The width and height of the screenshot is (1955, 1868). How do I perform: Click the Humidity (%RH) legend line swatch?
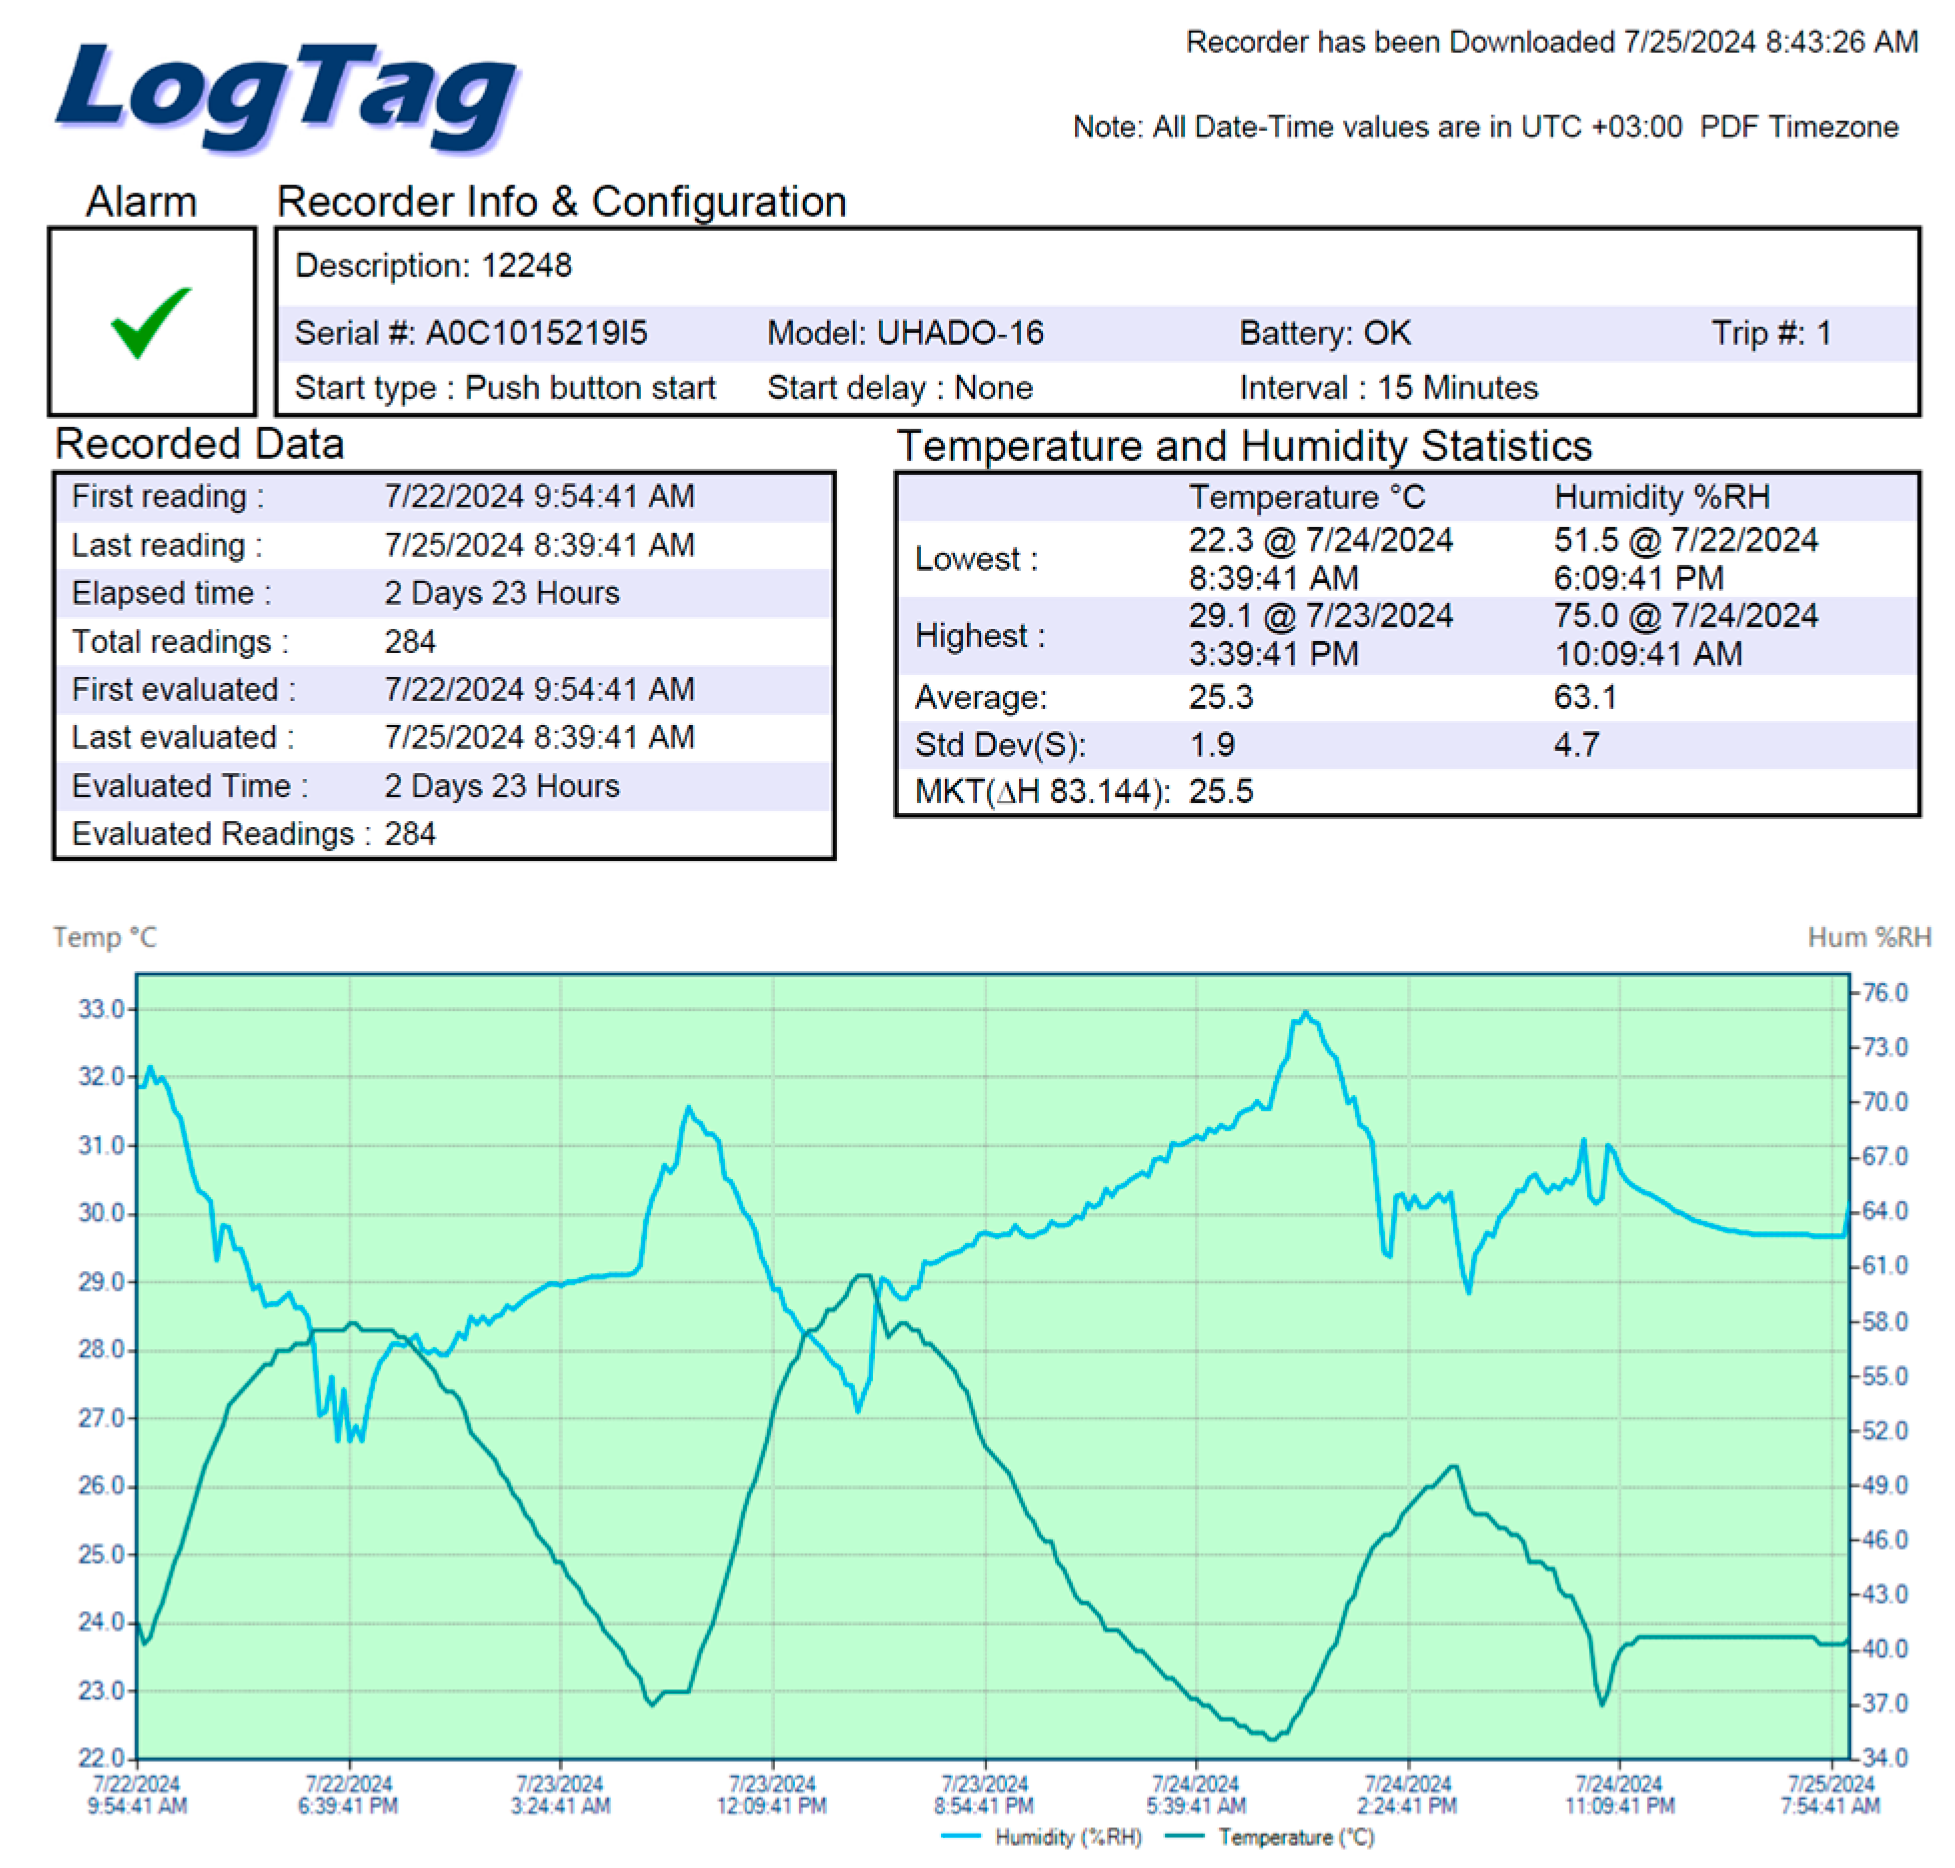pyautogui.click(x=961, y=1836)
